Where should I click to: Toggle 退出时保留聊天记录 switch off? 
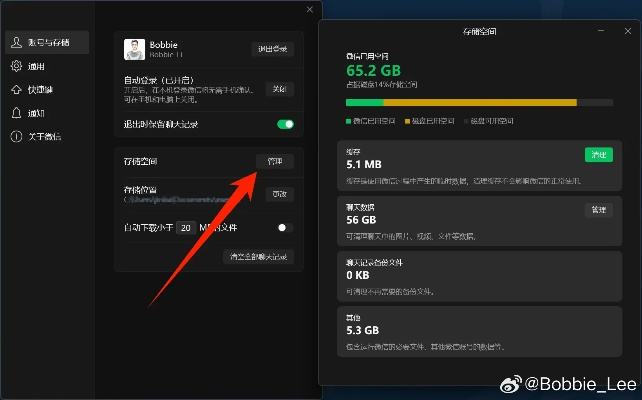tap(285, 125)
